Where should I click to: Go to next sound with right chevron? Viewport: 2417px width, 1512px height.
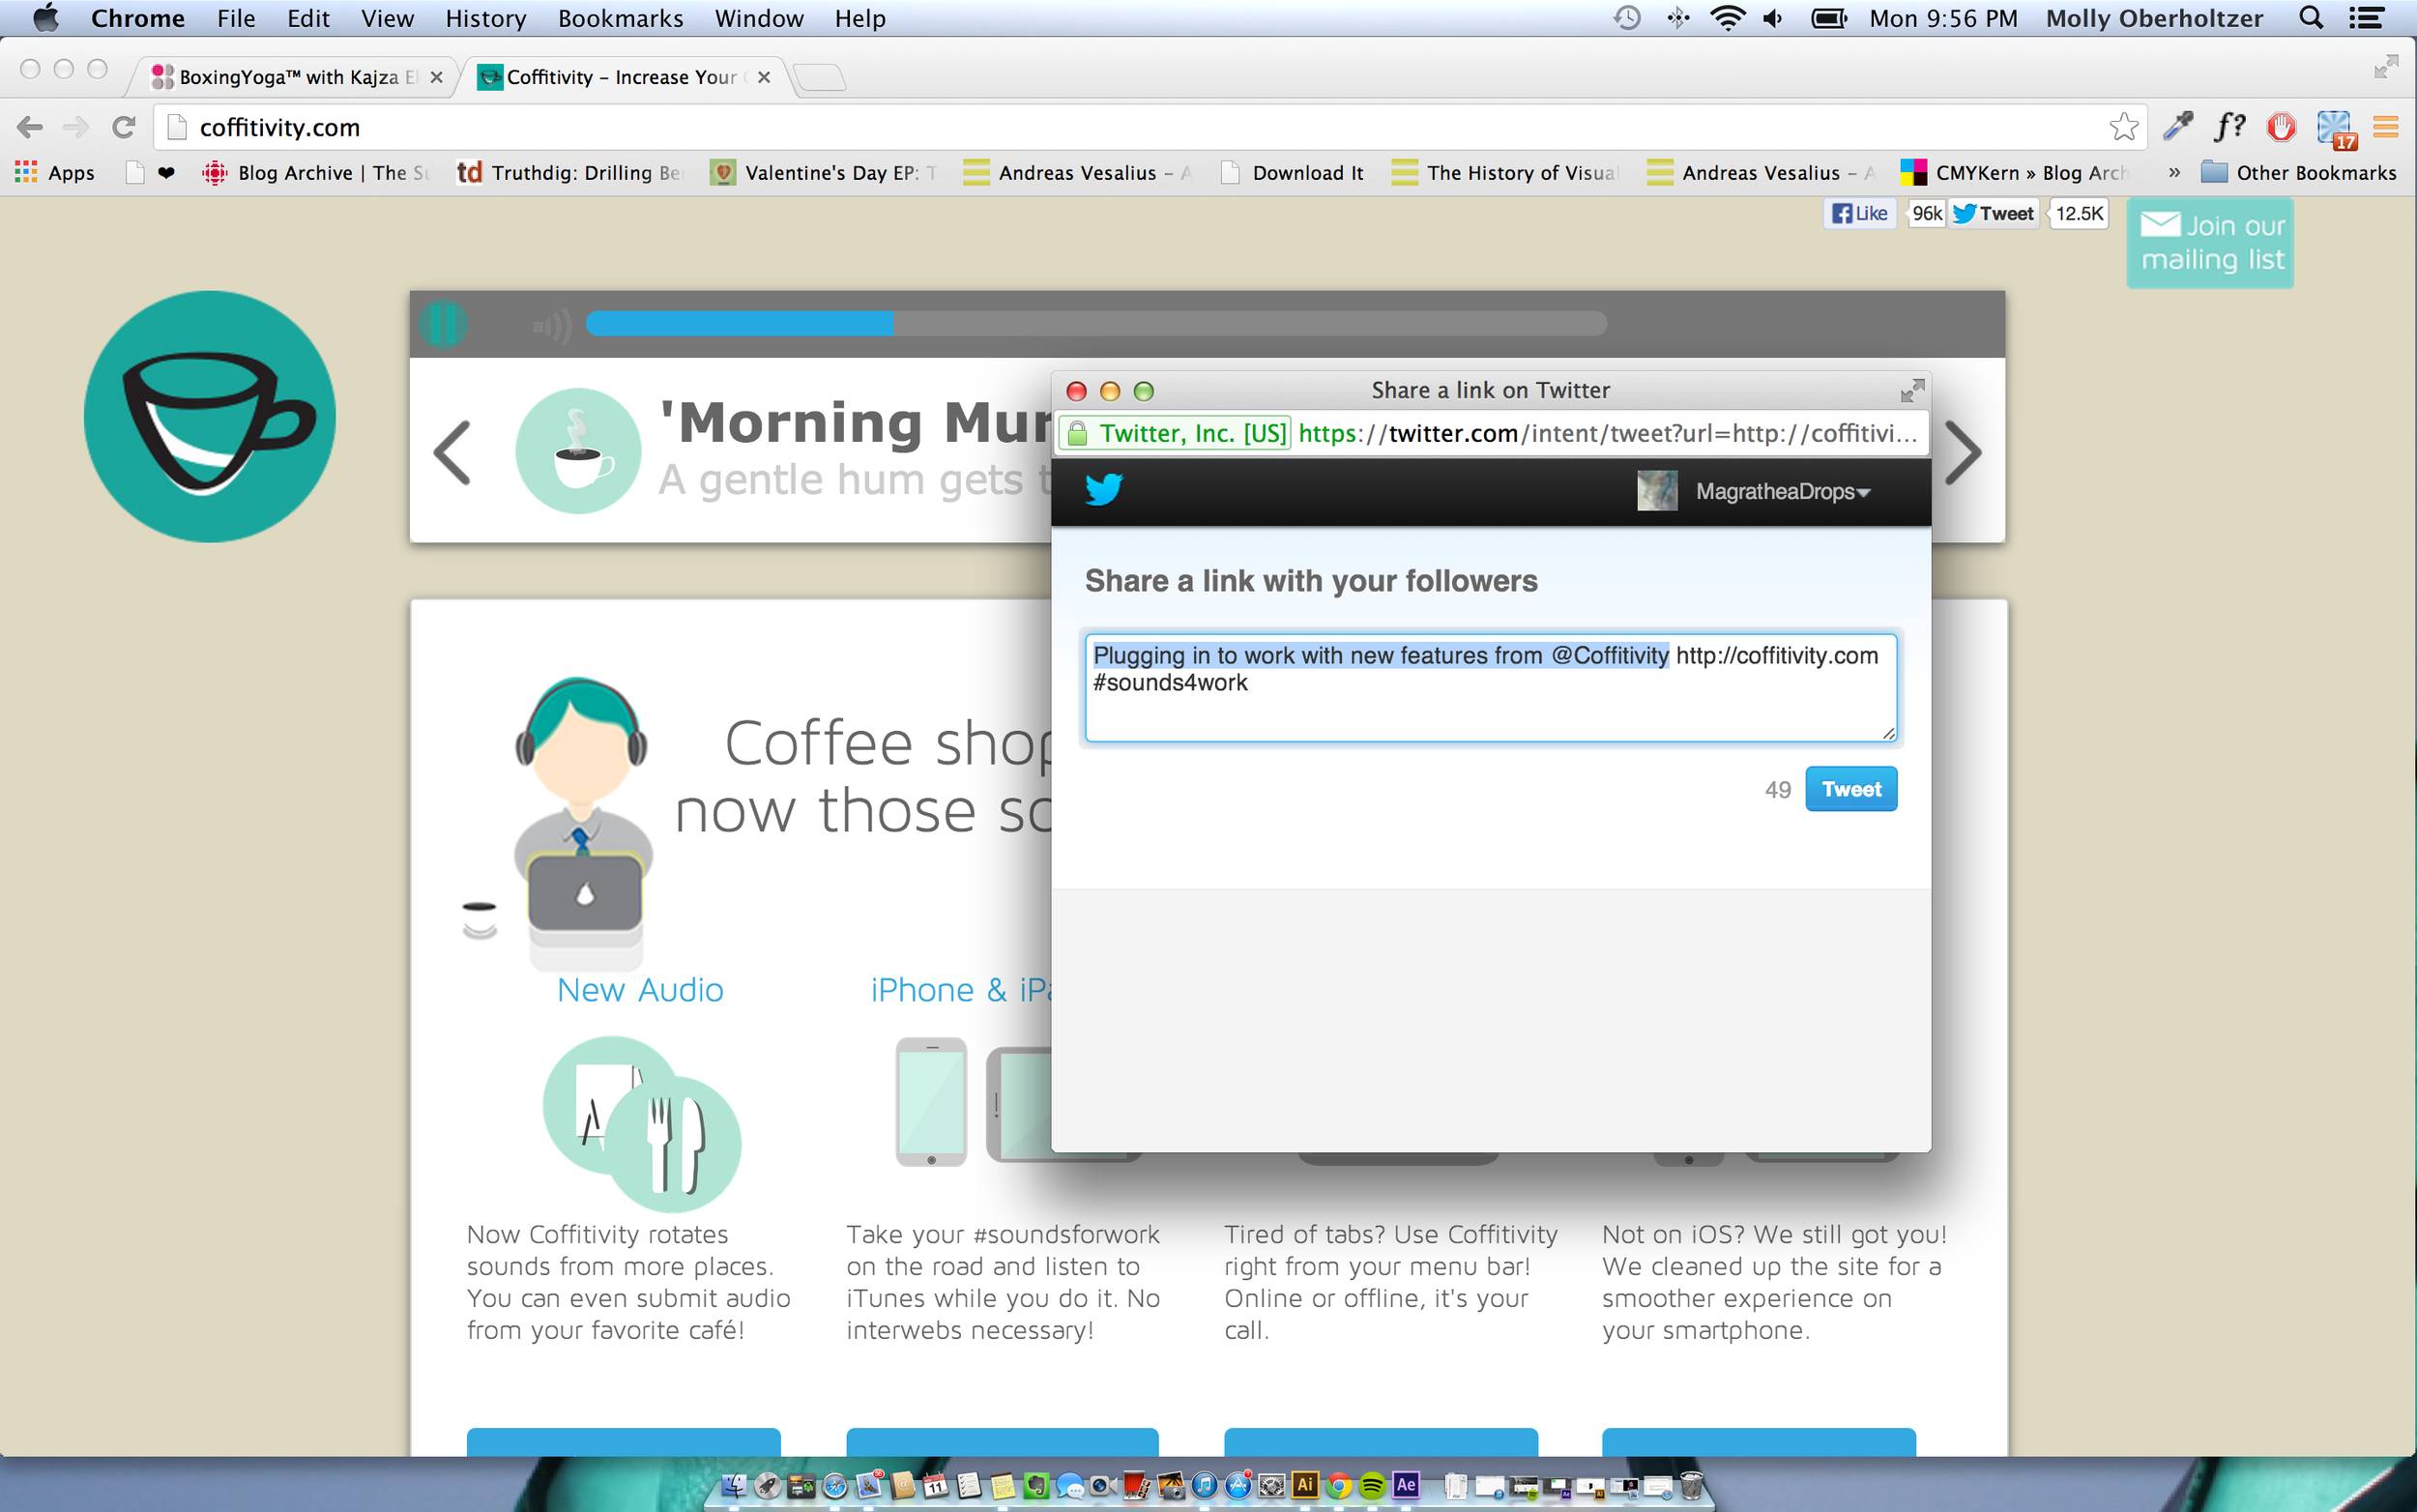(1962, 453)
